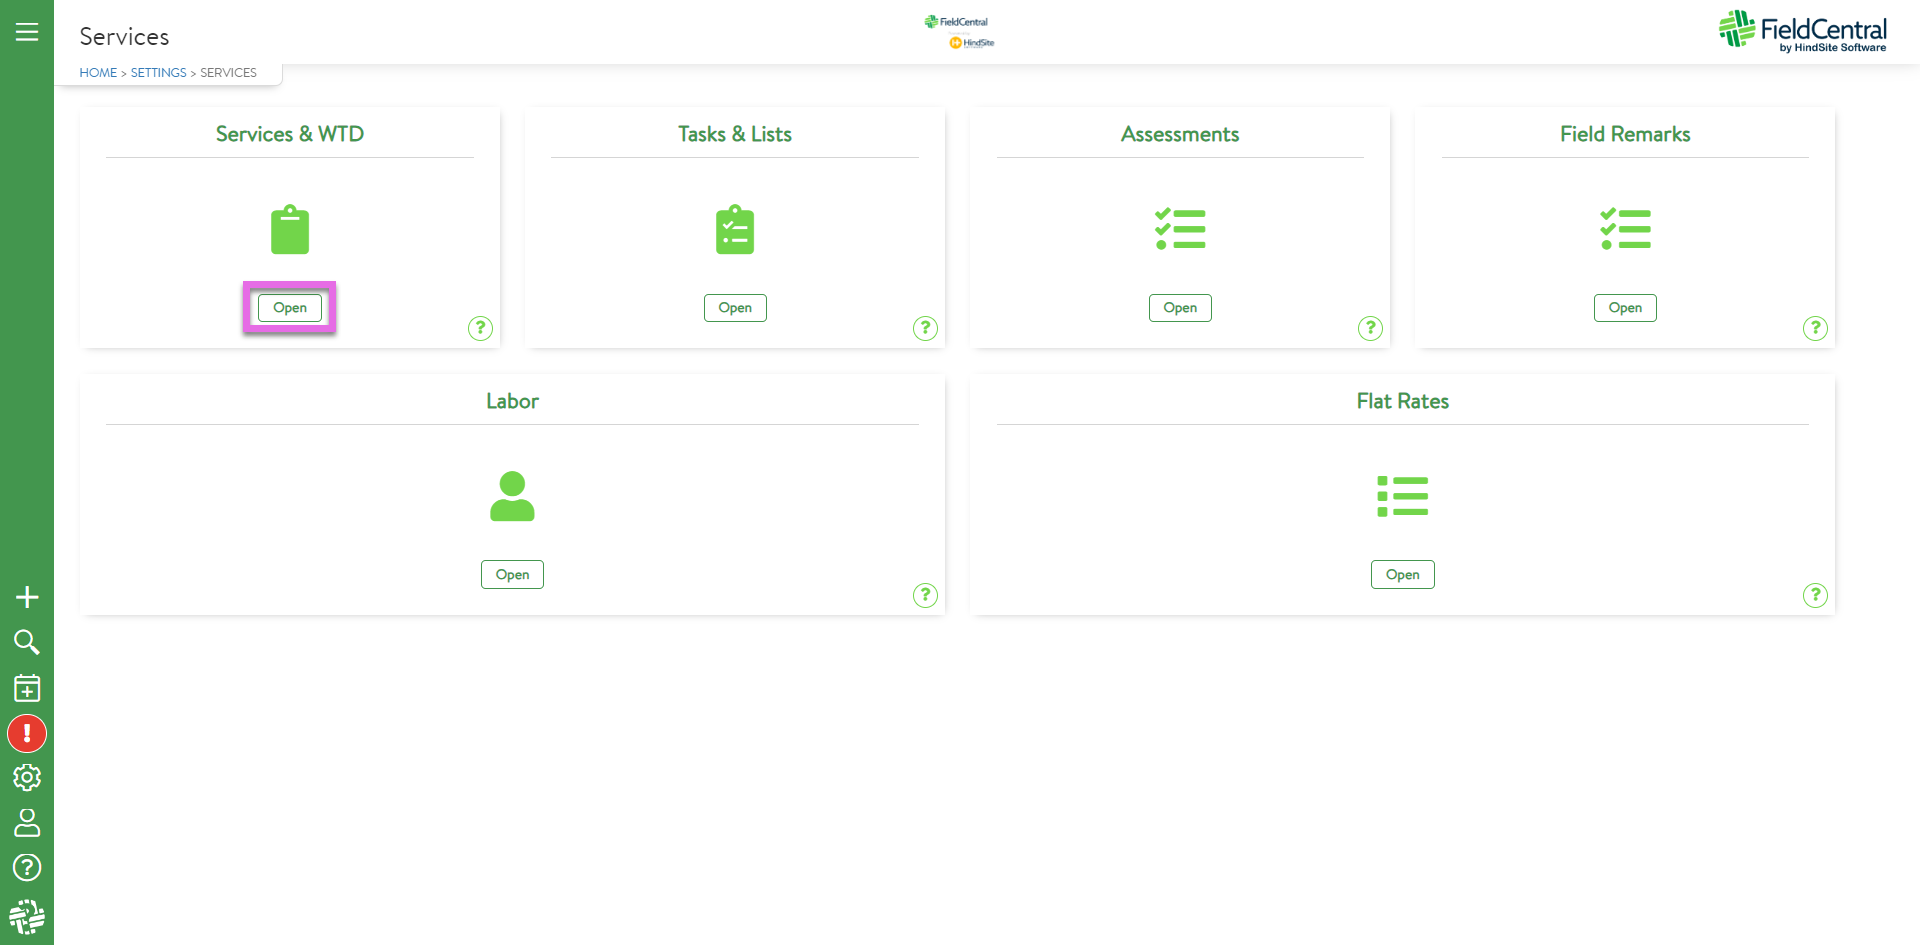The image size is (1920, 945).
Task: Click the sidebar help question mark icon
Action: click(x=27, y=867)
